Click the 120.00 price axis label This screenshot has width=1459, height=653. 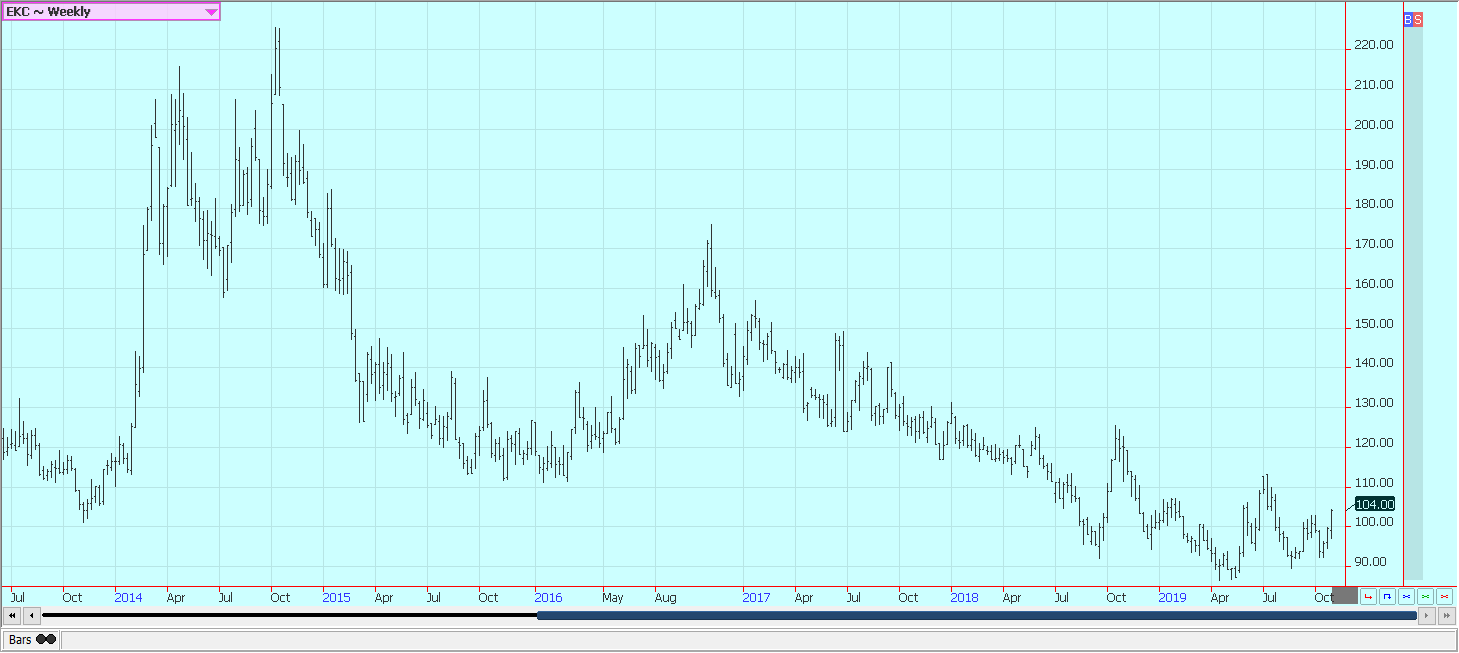[1374, 443]
